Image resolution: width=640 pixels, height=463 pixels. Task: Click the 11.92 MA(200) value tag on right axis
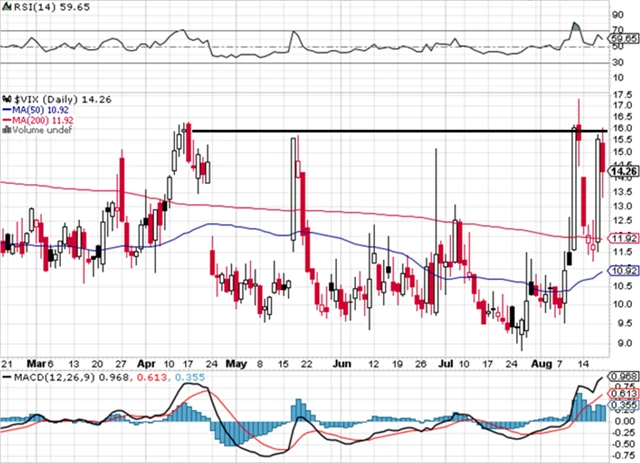click(x=624, y=238)
